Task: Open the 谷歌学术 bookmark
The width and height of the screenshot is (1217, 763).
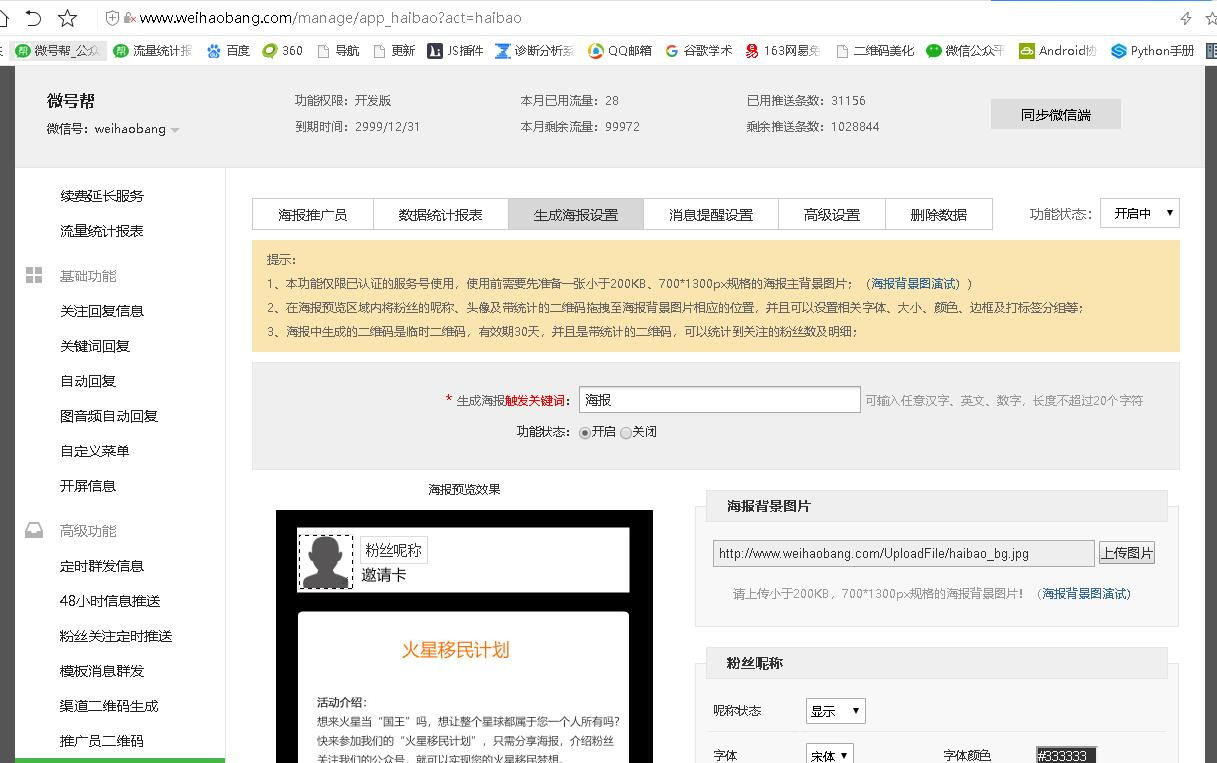Action: pos(698,50)
